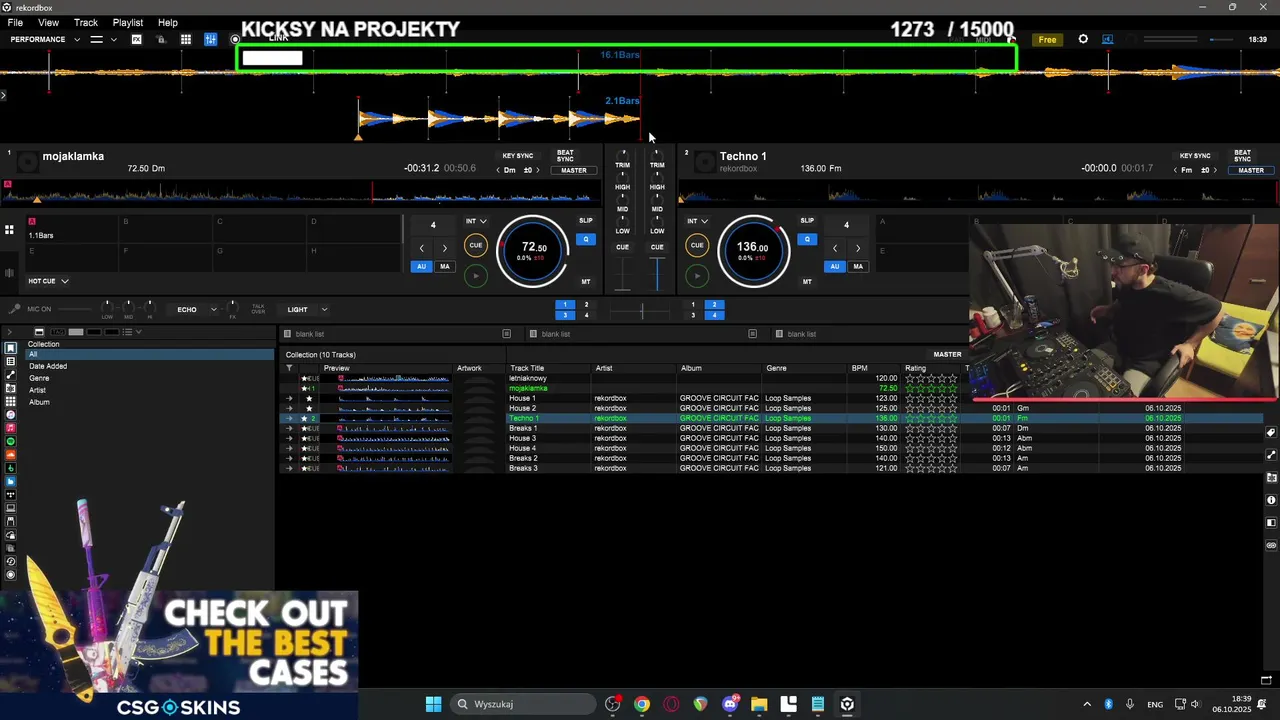Toggle deck 2 Quantize Q button
Image resolution: width=1280 pixels, height=720 pixels.
[x=807, y=239]
